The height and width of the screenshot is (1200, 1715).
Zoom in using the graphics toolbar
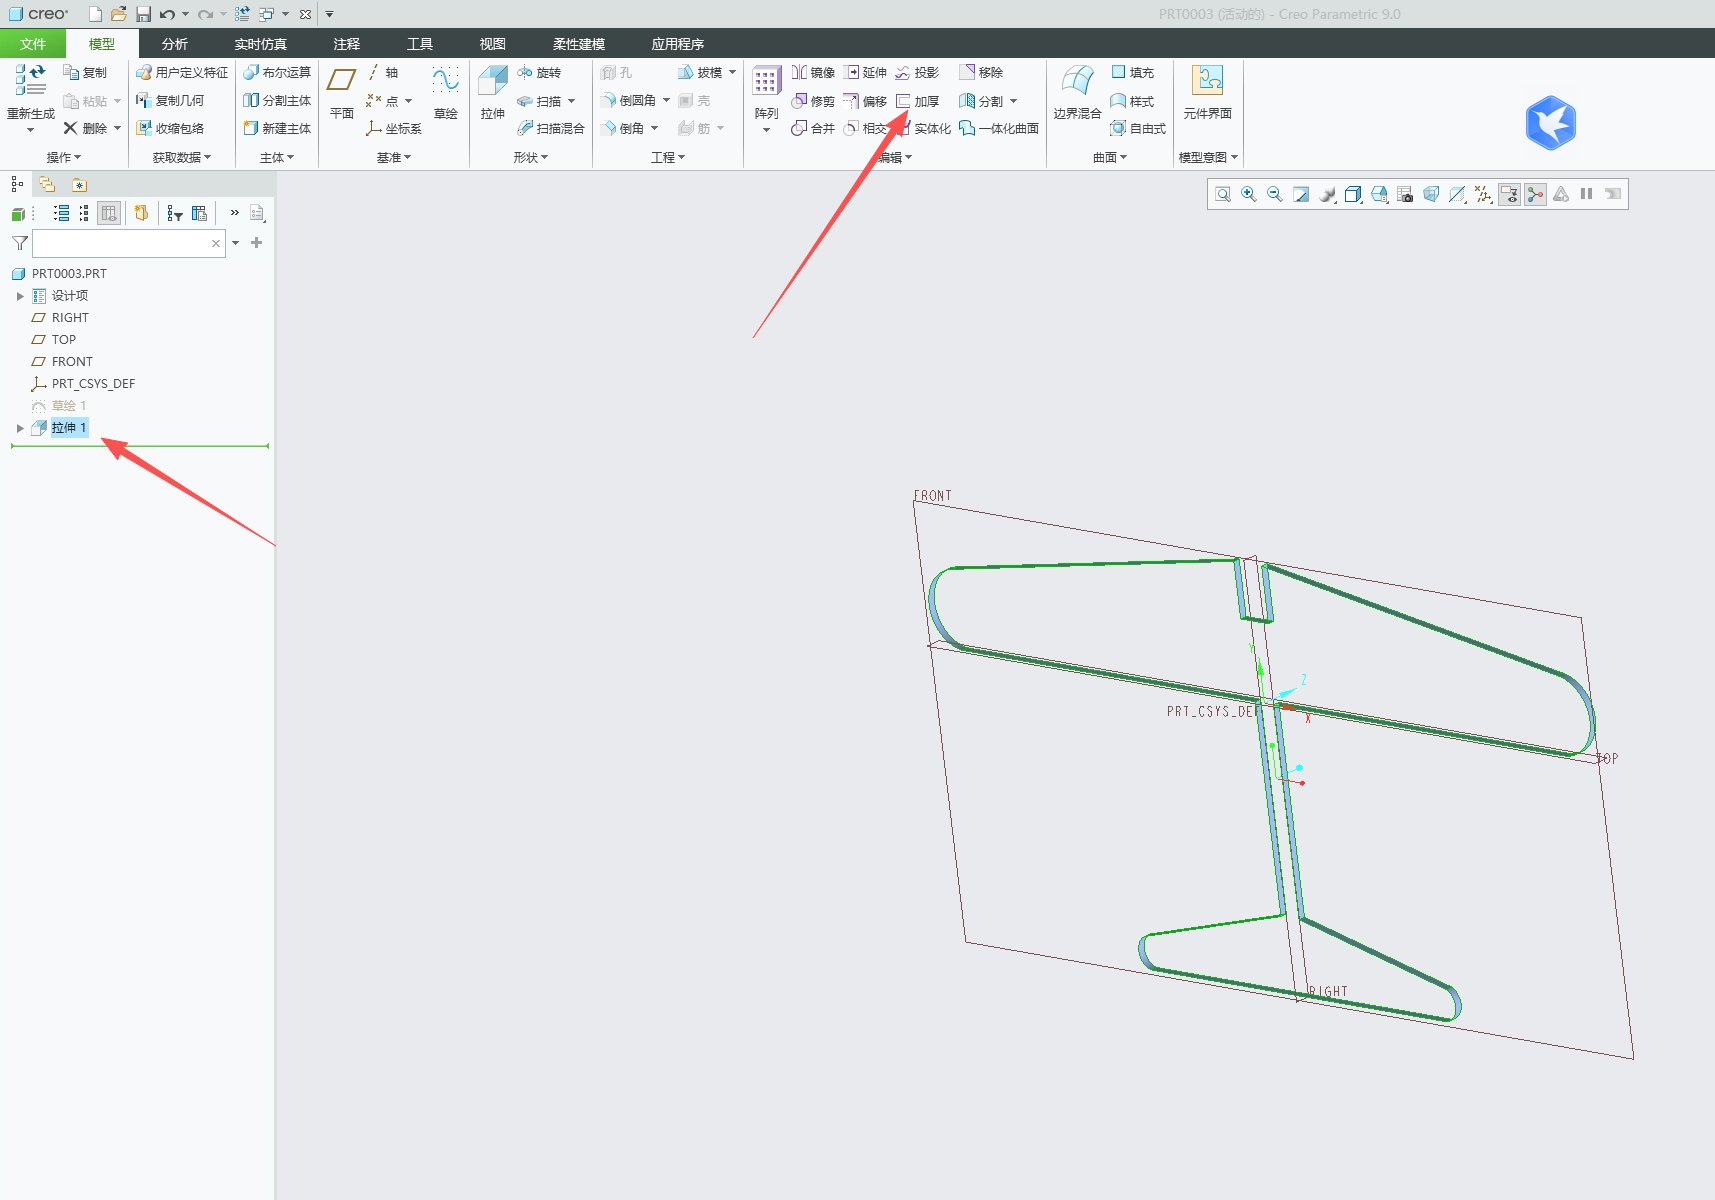tap(1249, 194)
